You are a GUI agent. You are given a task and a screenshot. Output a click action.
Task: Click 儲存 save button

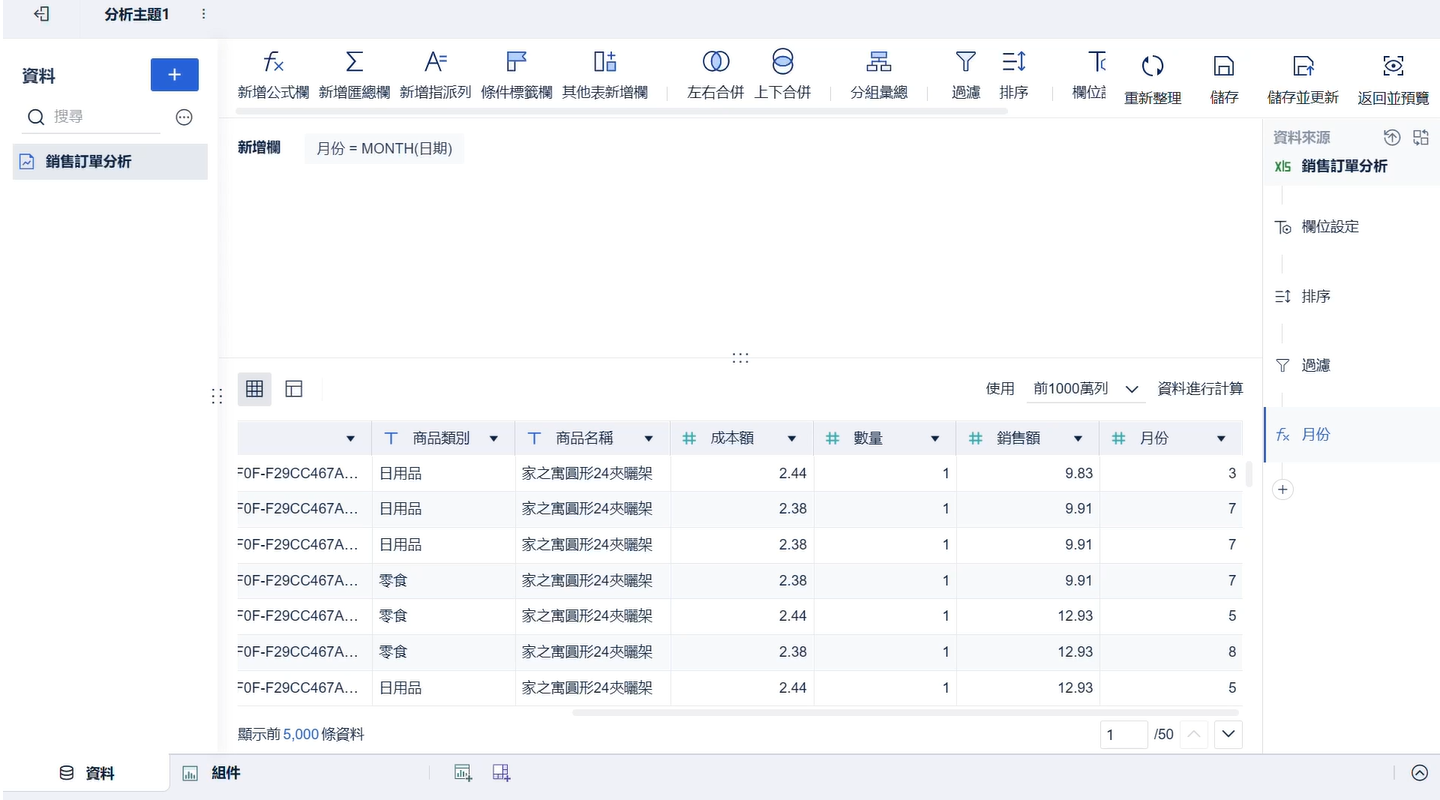pos(1224,79)
